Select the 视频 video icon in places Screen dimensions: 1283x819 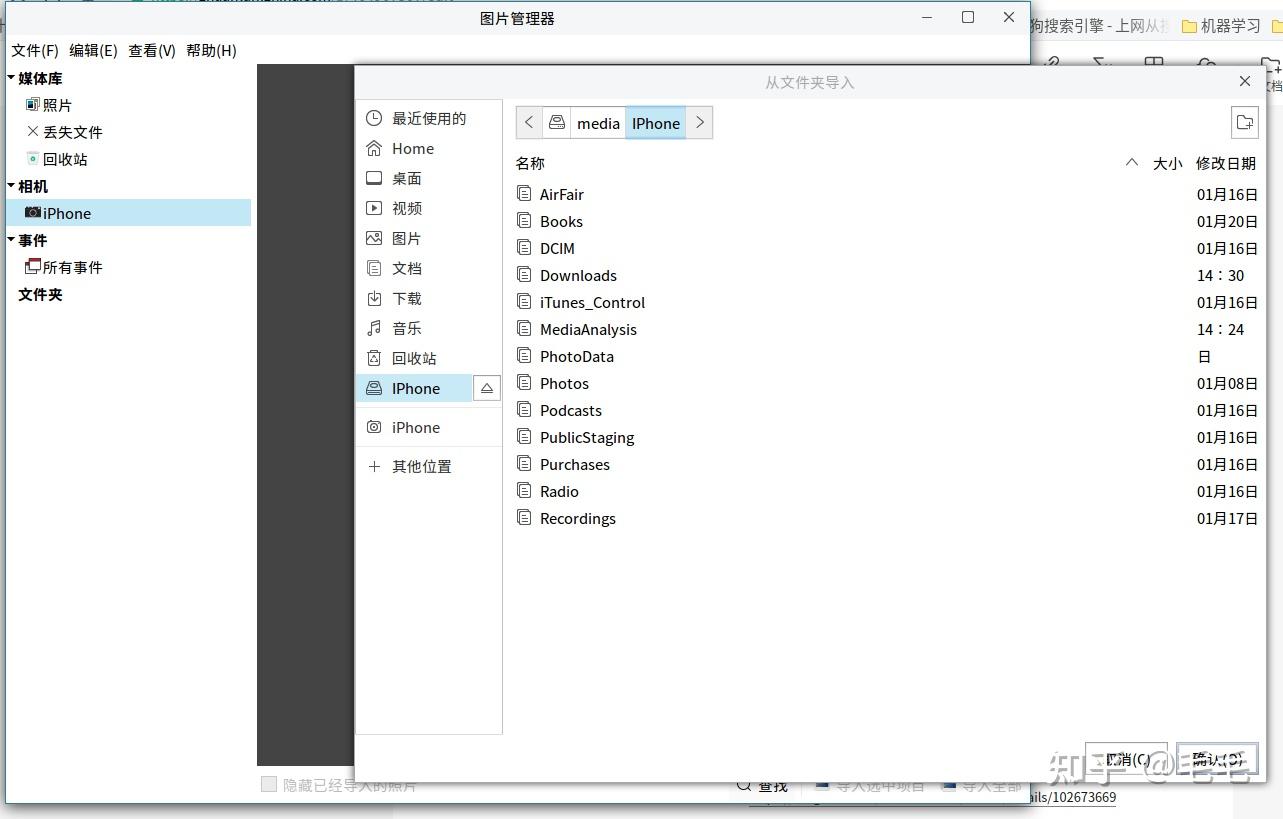tap(374, 208)
